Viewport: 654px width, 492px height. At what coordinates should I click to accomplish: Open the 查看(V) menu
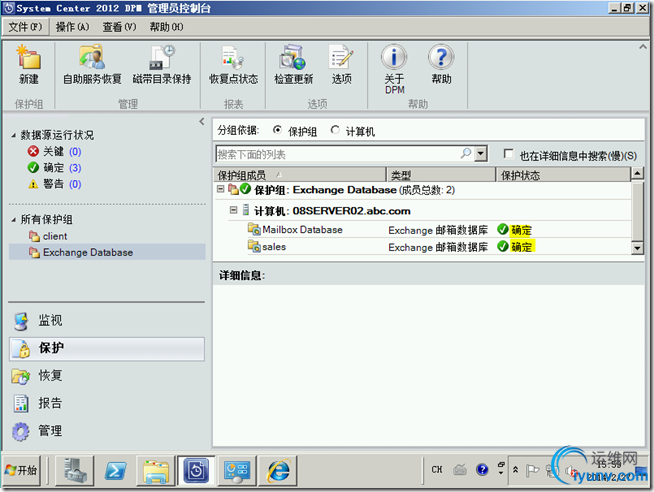click(119, 27)
